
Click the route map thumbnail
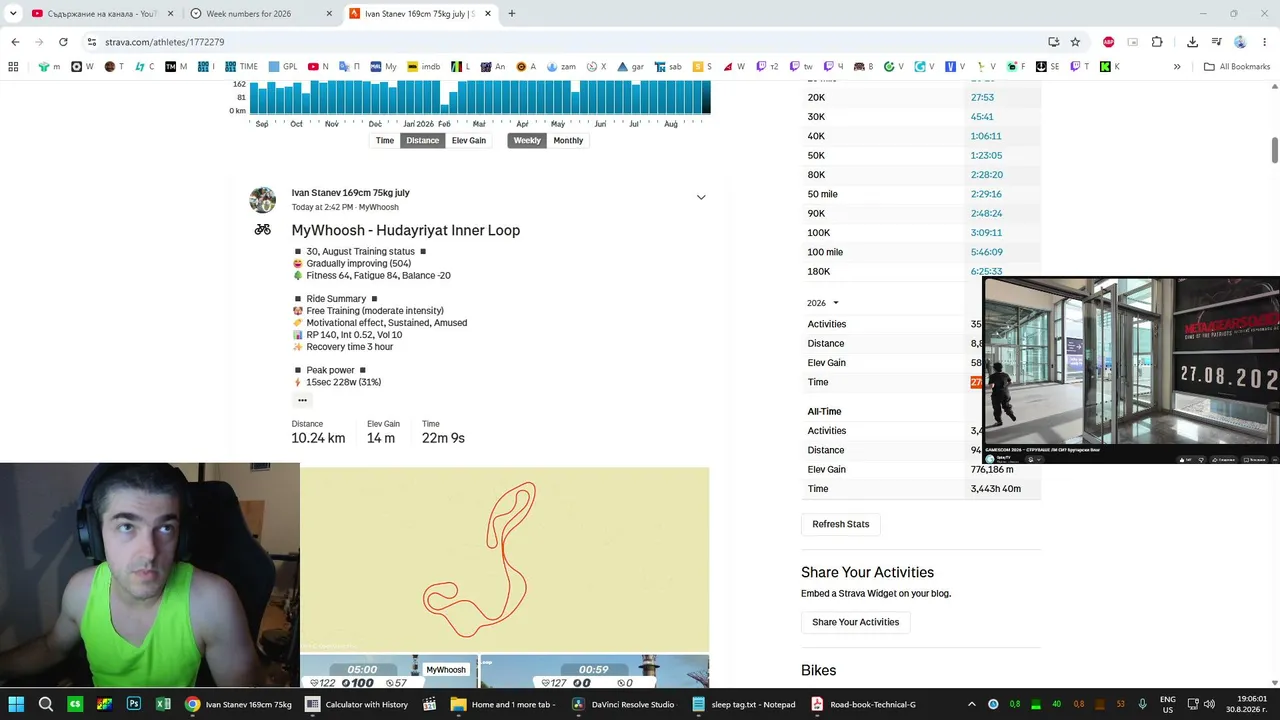[x=505, y=559]
